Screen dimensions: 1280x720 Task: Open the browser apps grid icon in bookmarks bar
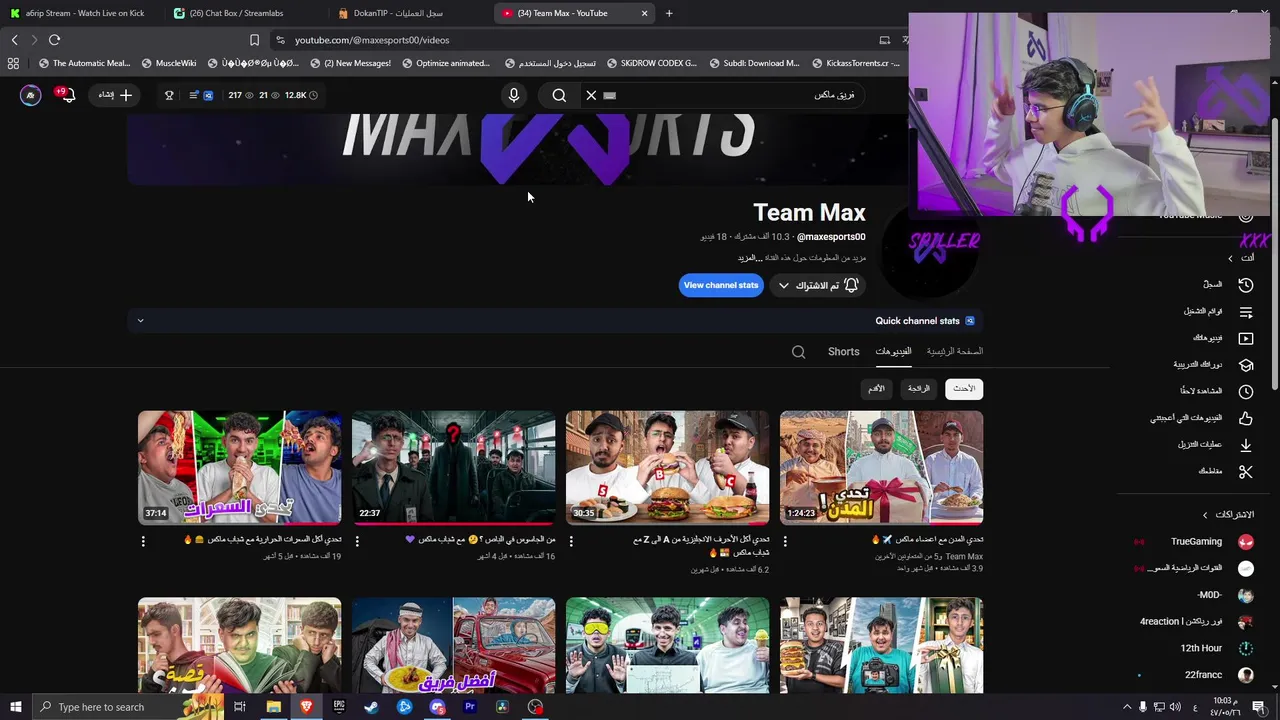13,63
